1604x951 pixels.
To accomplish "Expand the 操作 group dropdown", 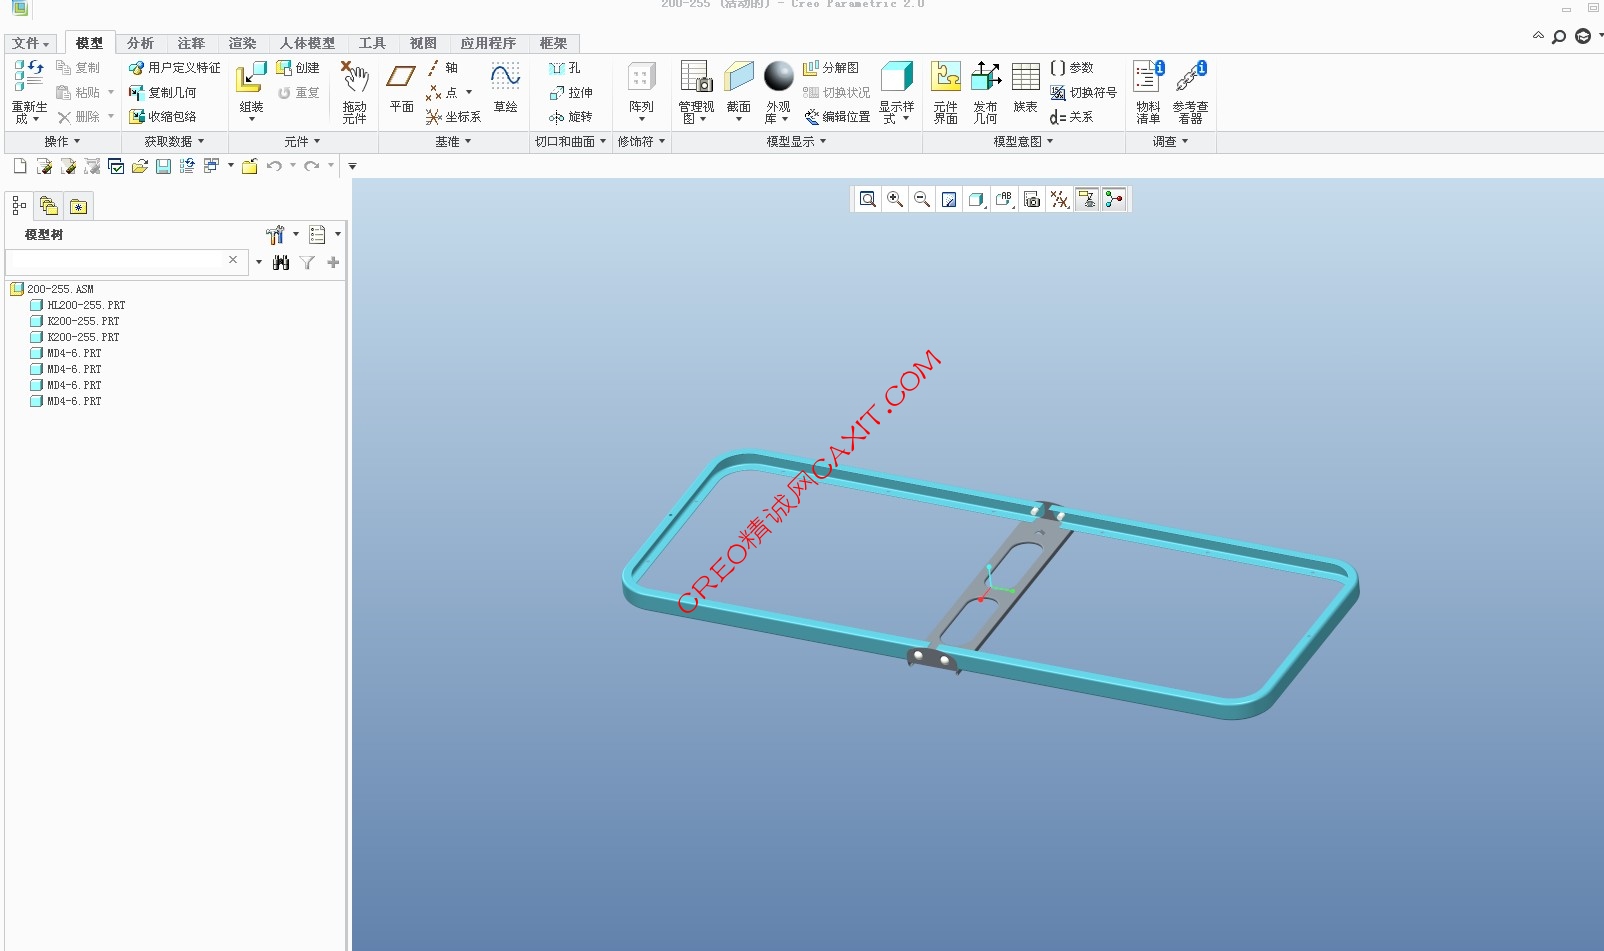I will 62,142.
